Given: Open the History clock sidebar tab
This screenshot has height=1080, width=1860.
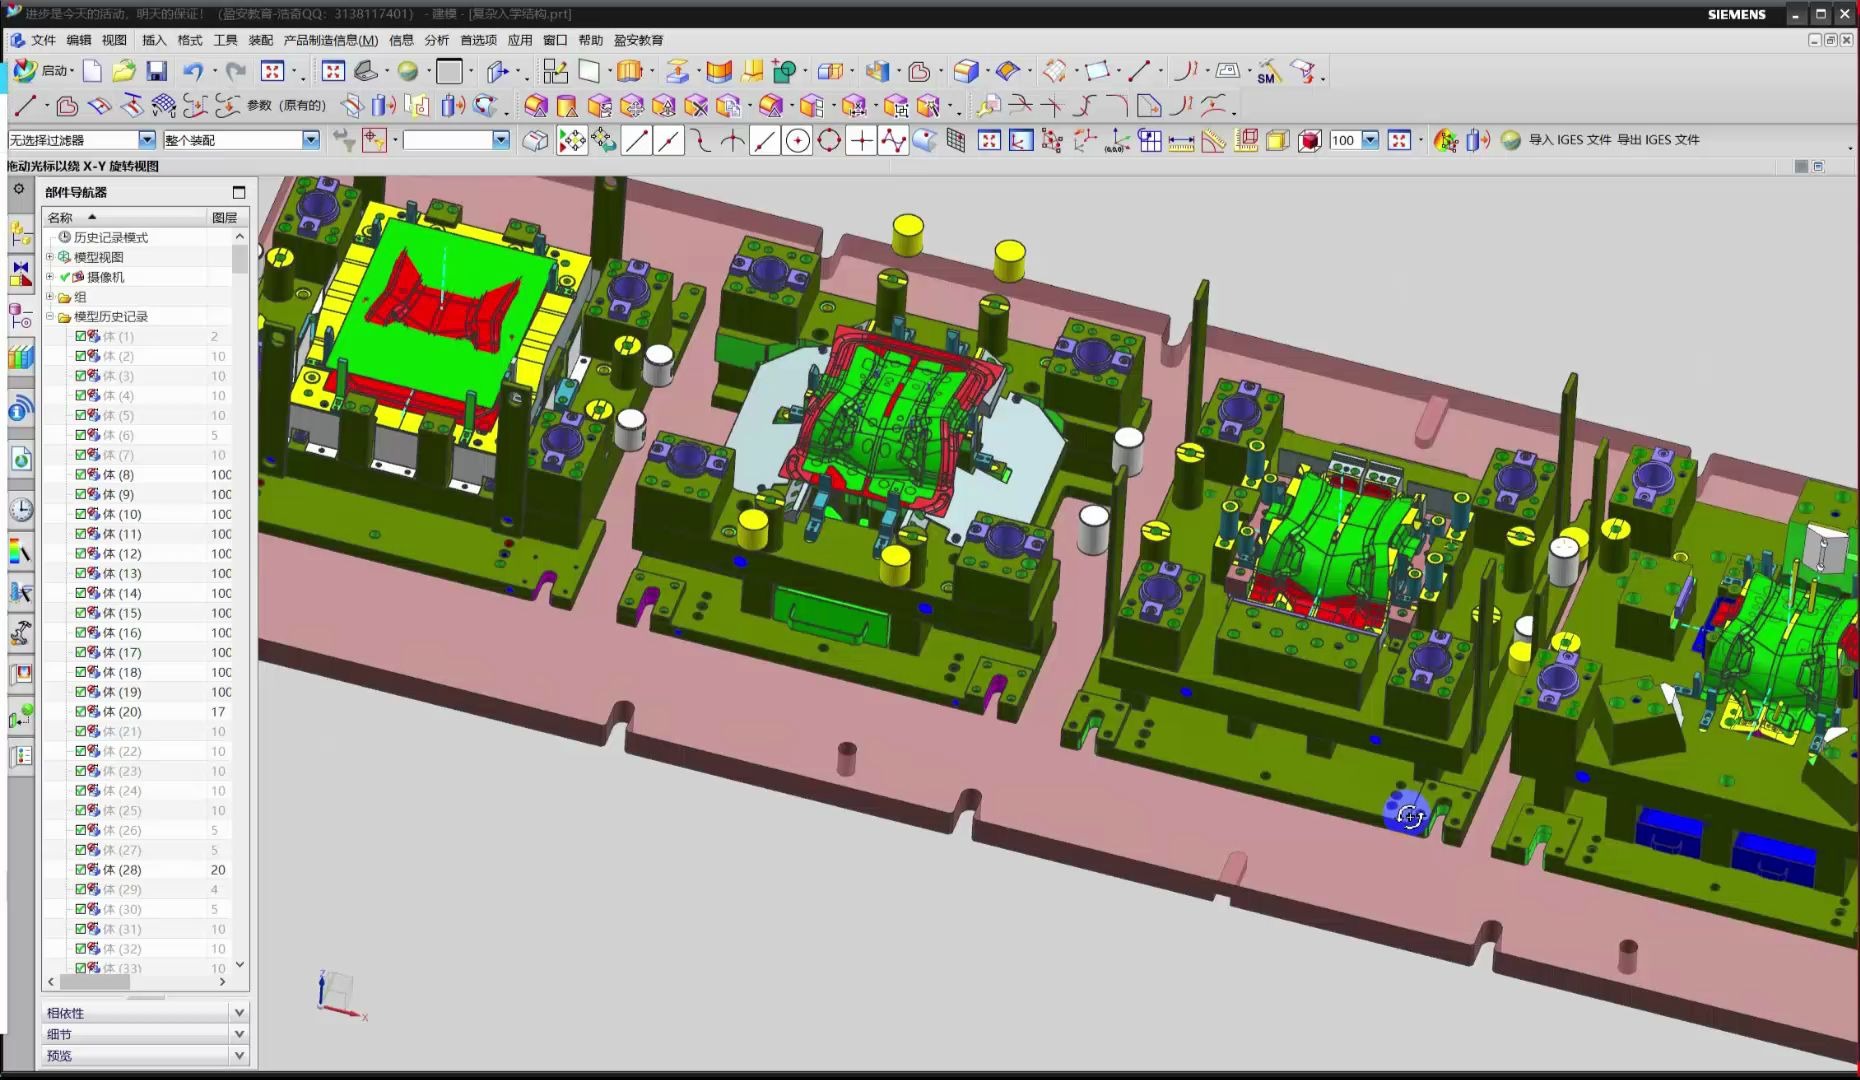Looking at the screenshot, I should (x=20, y=510).
